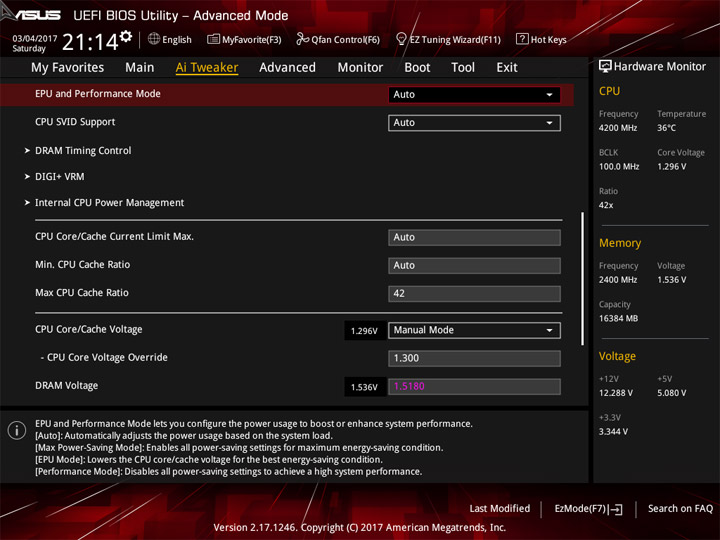Click the globe language icon

(x=154, y=39)
